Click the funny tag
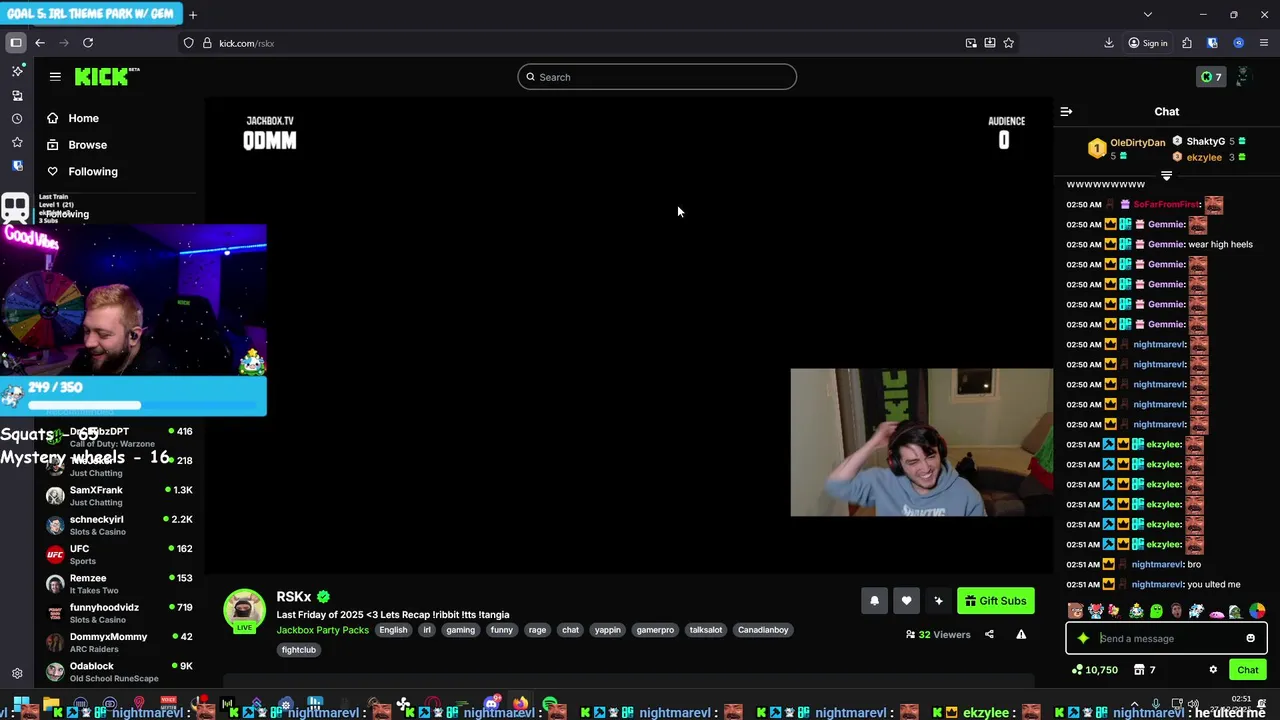Screen dimensions: 1280x720 tap(502, 630)
